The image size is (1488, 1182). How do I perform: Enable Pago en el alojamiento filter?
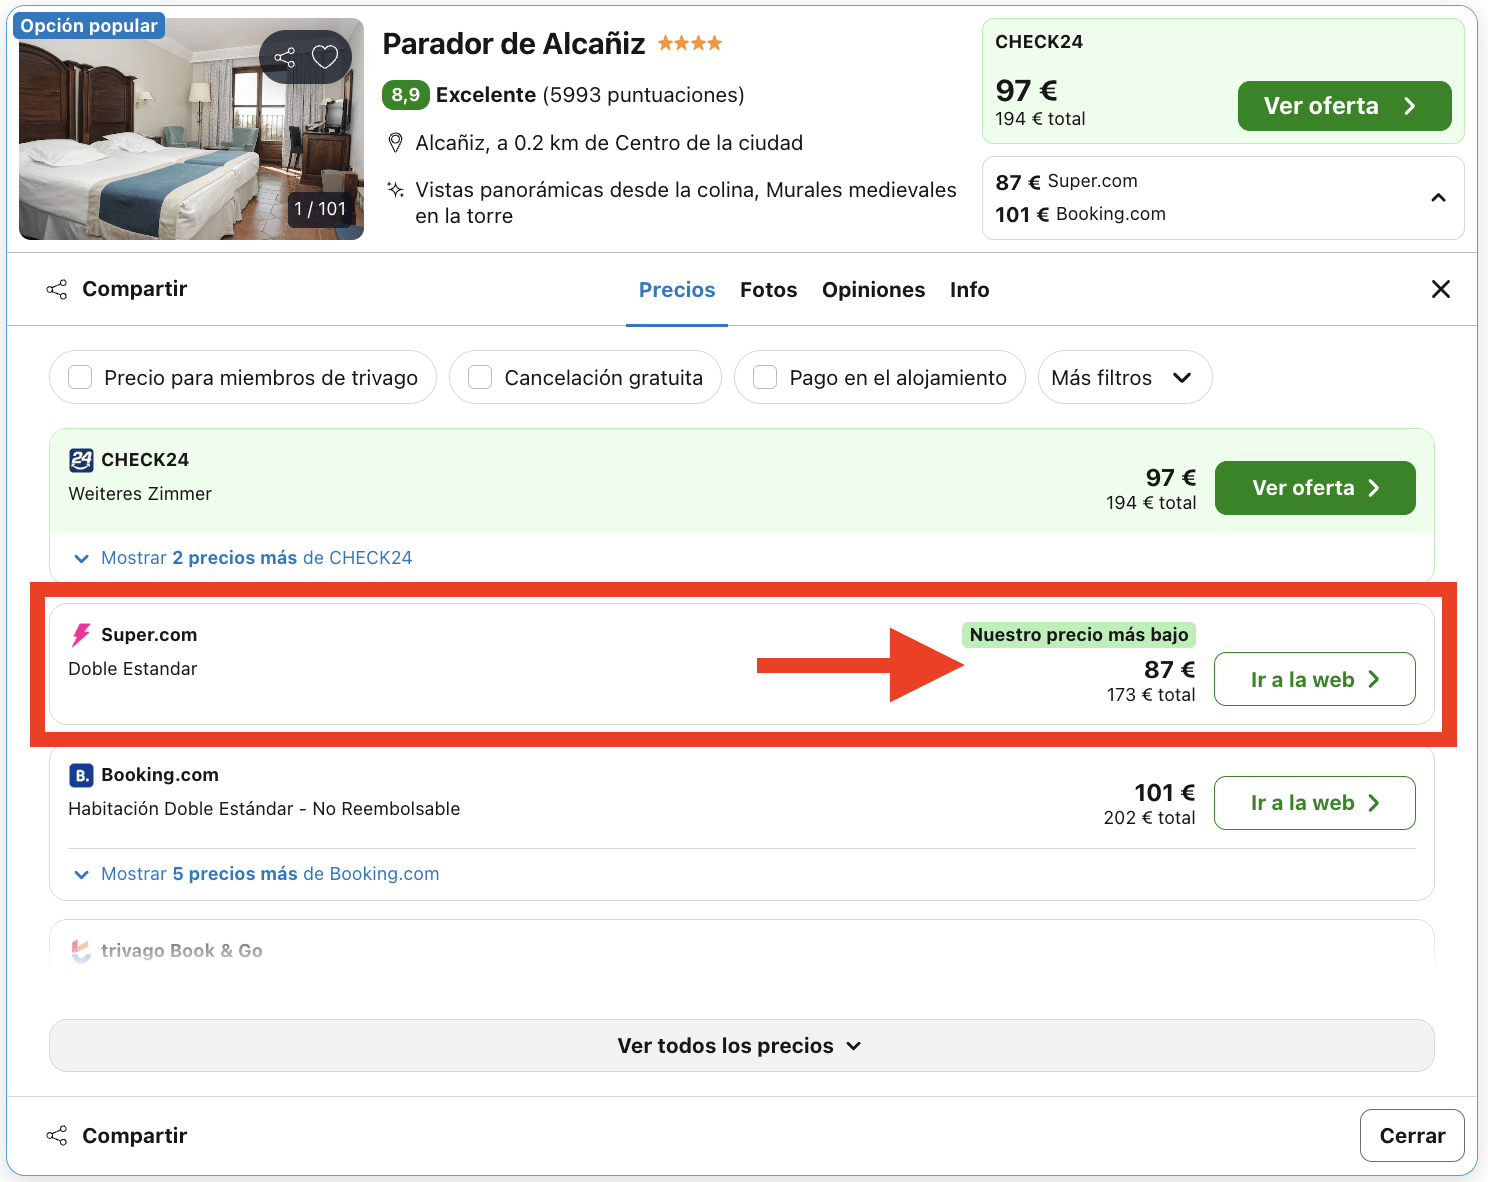click(x=765, y=377)
